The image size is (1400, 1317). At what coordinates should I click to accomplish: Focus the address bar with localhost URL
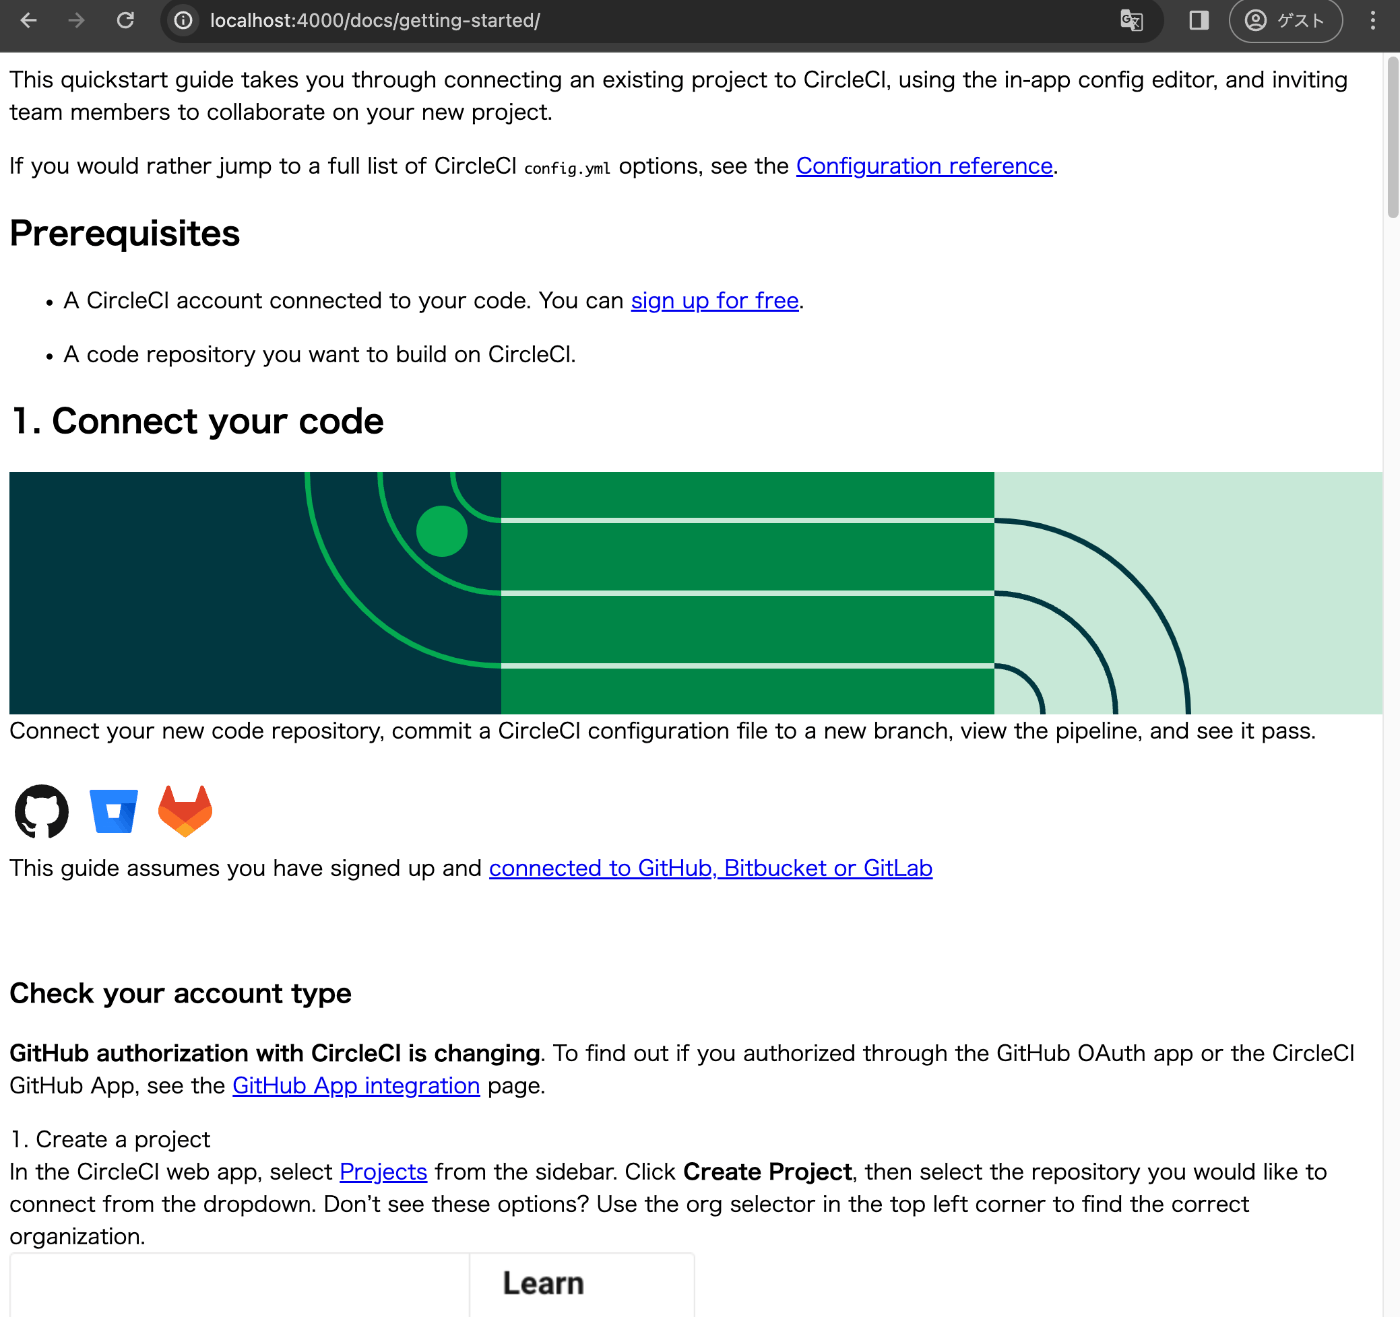[640, 20]
